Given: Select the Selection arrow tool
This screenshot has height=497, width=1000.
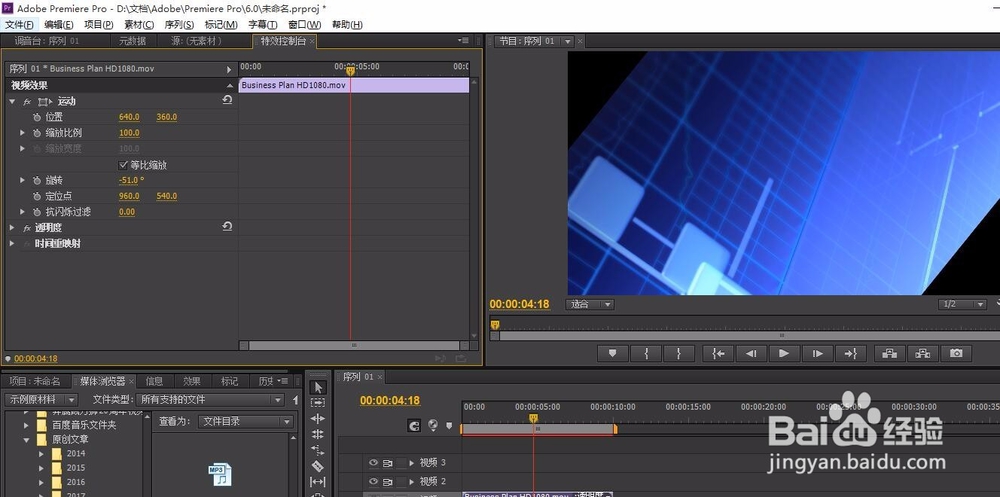Looking at the screenshot, I should point(318,387).
